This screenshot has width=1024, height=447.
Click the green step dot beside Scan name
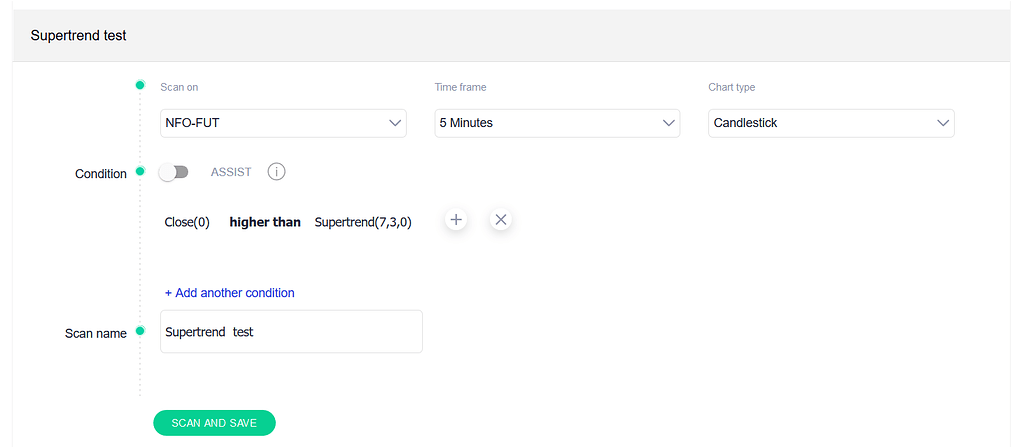[x=140, y=331]
